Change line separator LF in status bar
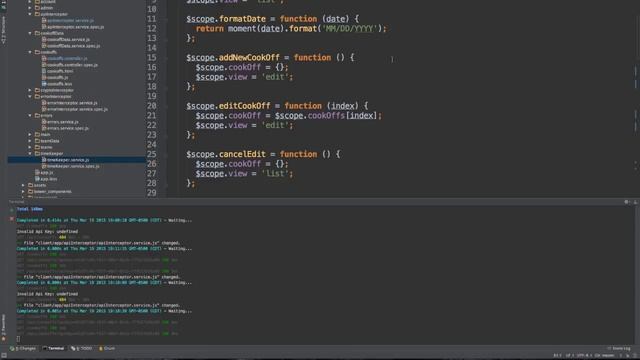This screenshot has height=360, width=640. 569,356
